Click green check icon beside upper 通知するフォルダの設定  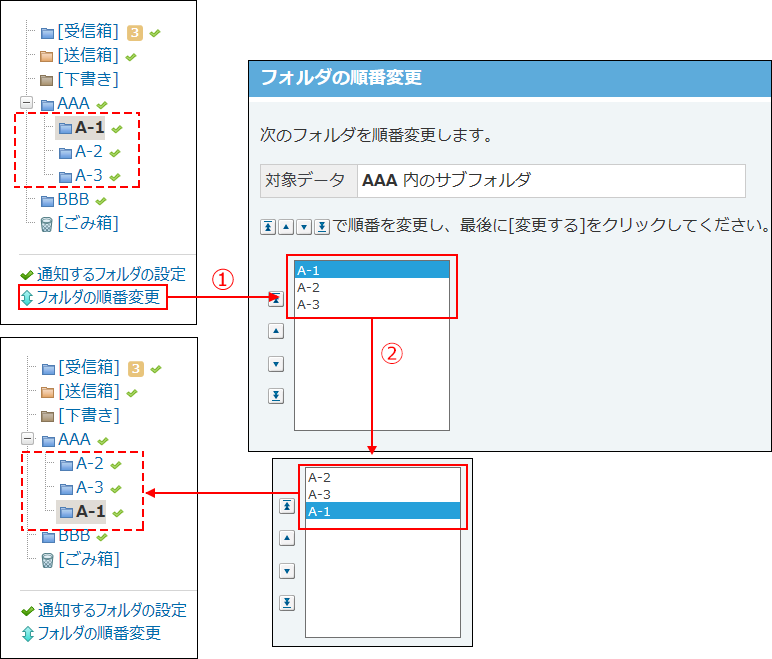pos(27,275)
